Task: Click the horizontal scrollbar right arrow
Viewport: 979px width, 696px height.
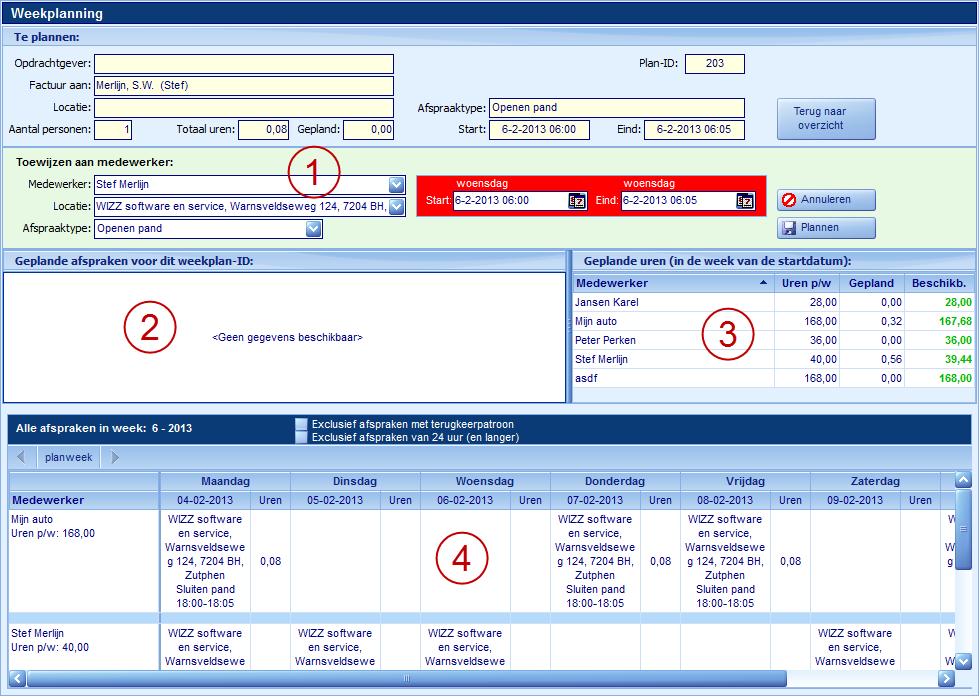Action: [947, 679]
